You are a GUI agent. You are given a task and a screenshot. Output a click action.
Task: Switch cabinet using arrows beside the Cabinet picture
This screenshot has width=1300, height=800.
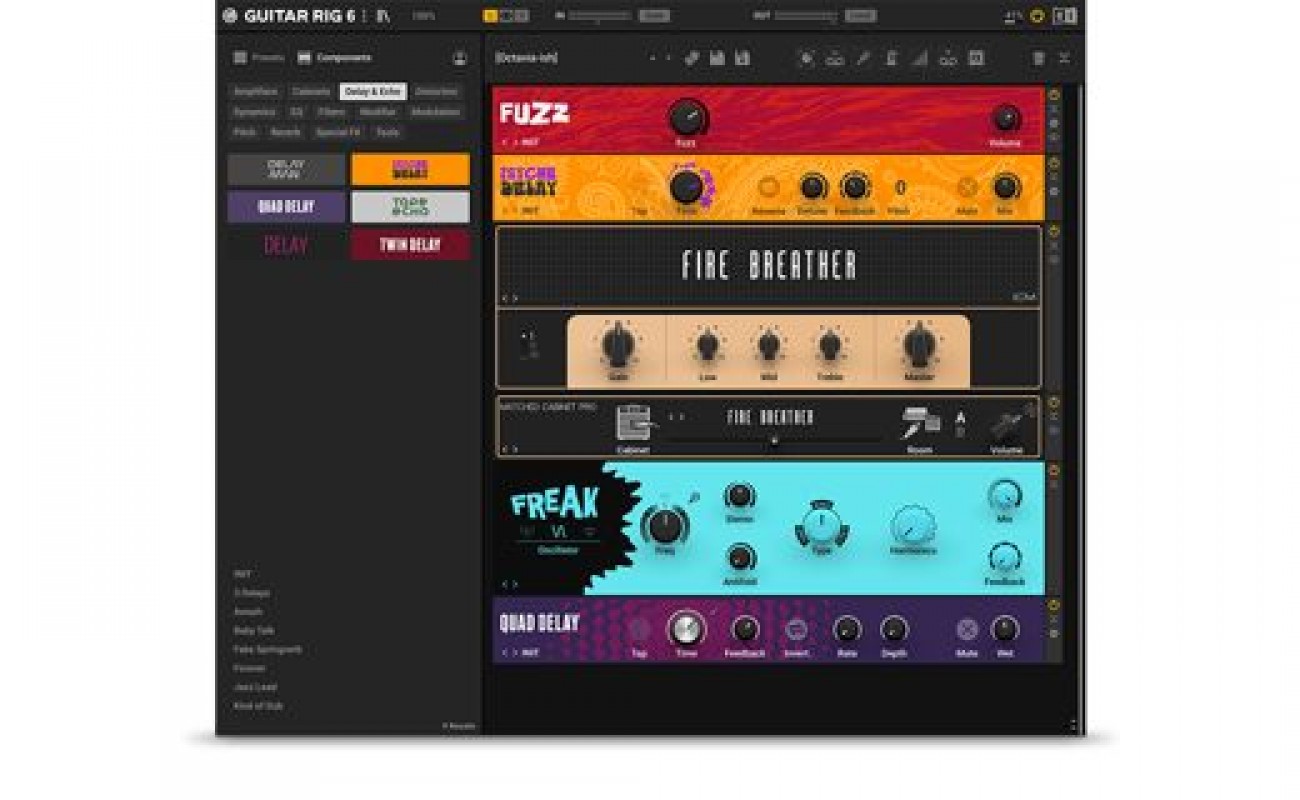[676, 417]
